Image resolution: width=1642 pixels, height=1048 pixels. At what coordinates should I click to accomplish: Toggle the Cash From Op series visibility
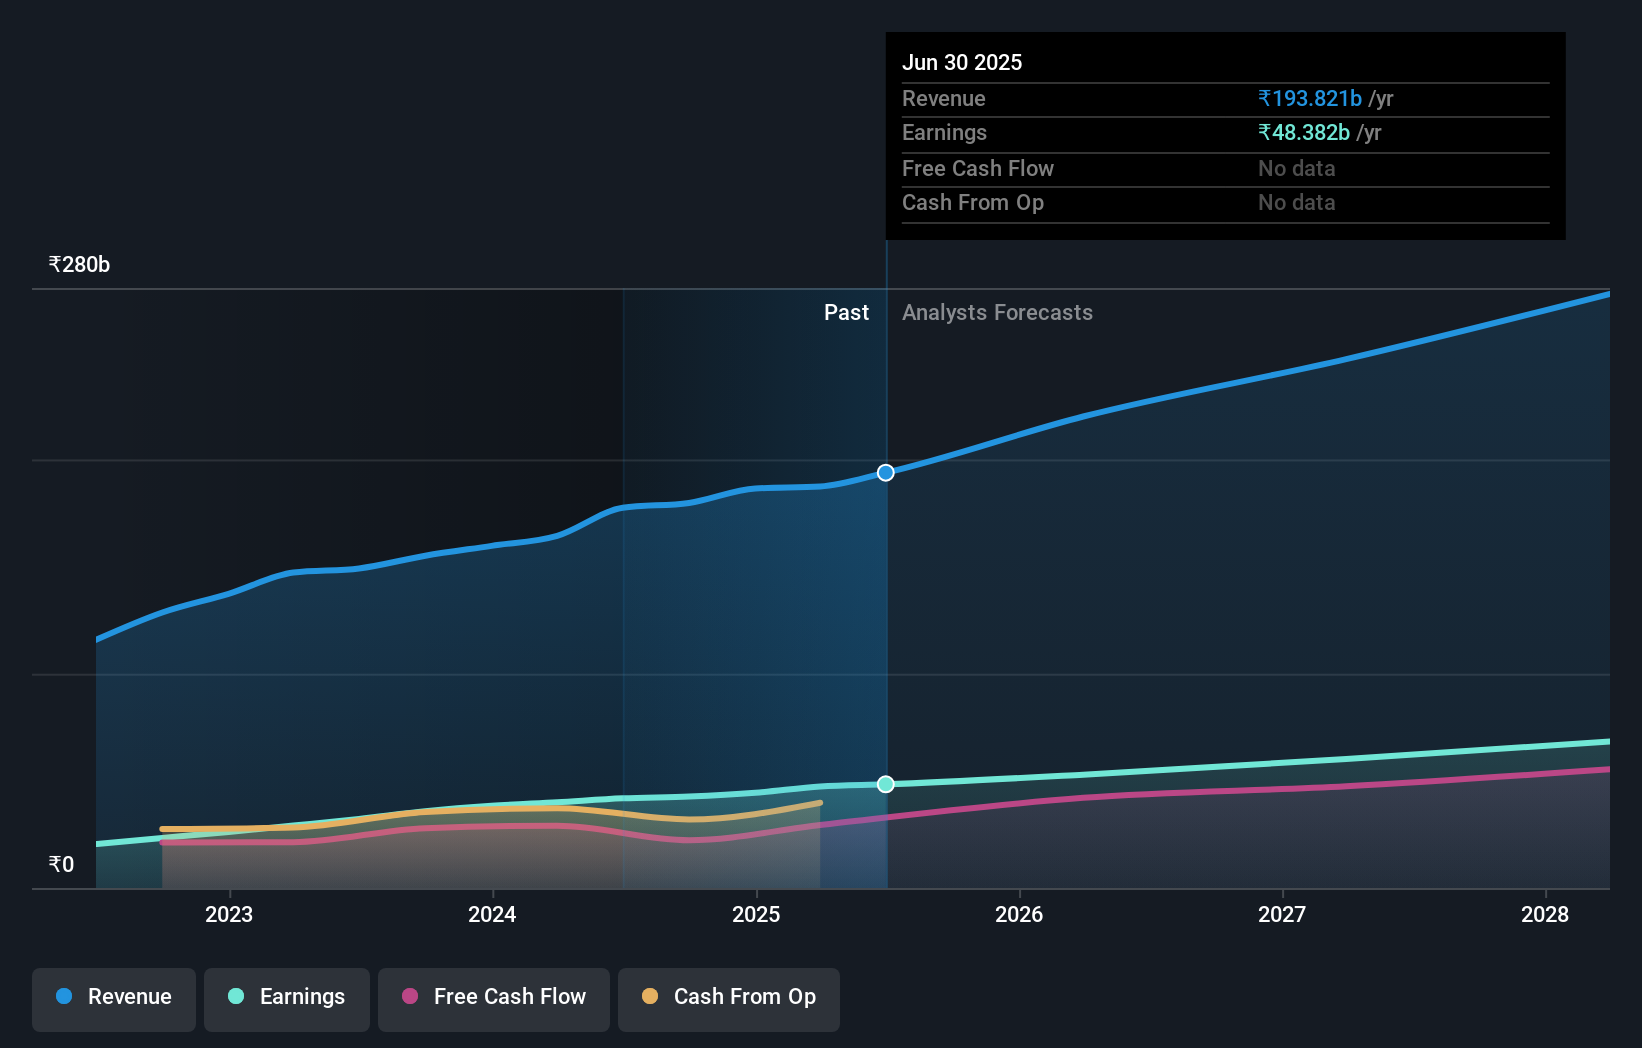point(728,998)
